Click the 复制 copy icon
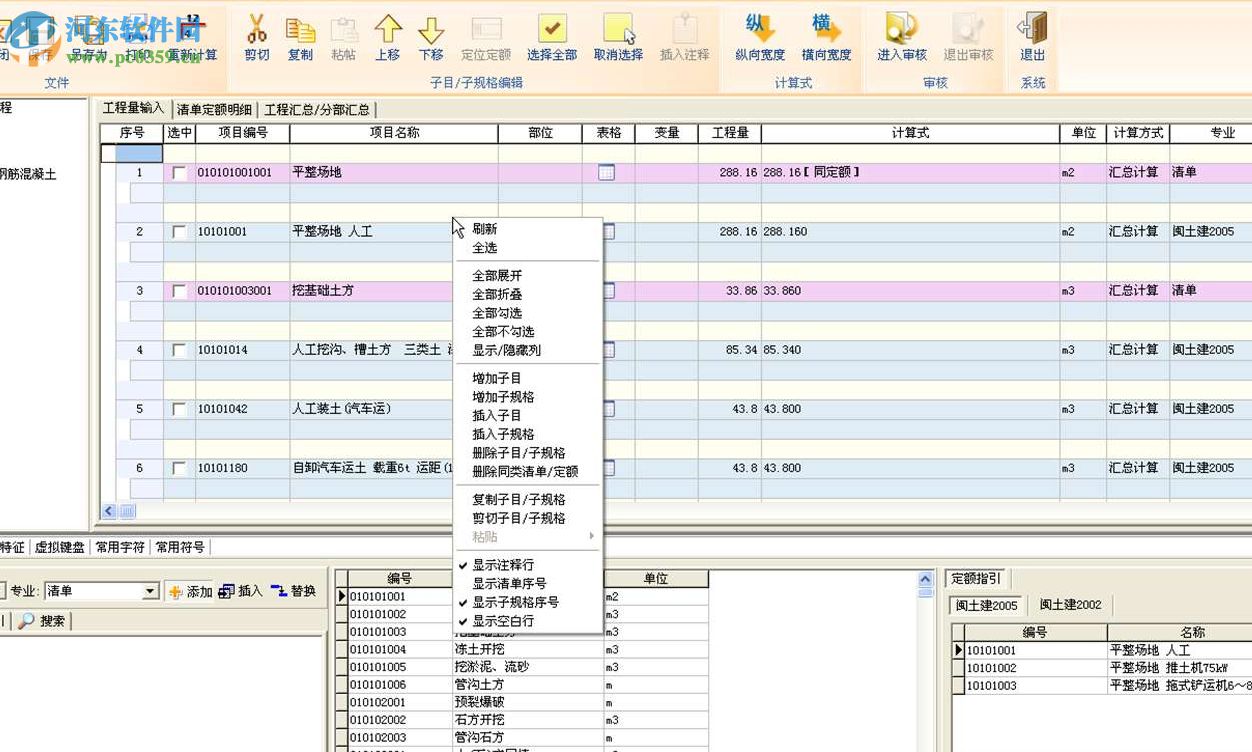Image resolution: width=1252 pixels, height=752 pixels. click(x=300, y=38)
